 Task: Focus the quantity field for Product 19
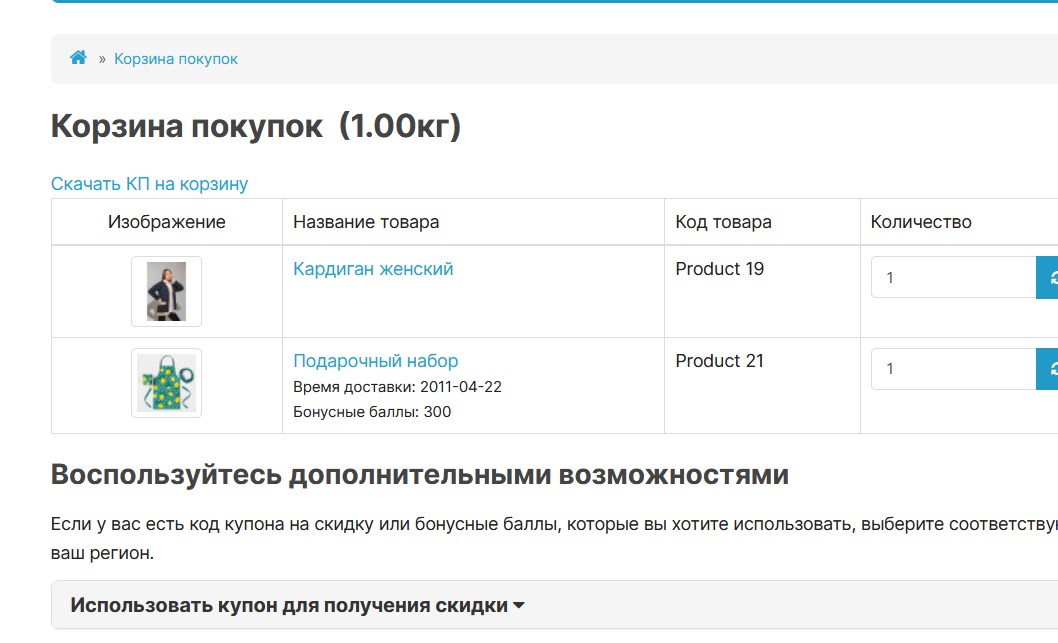(952, 277)
